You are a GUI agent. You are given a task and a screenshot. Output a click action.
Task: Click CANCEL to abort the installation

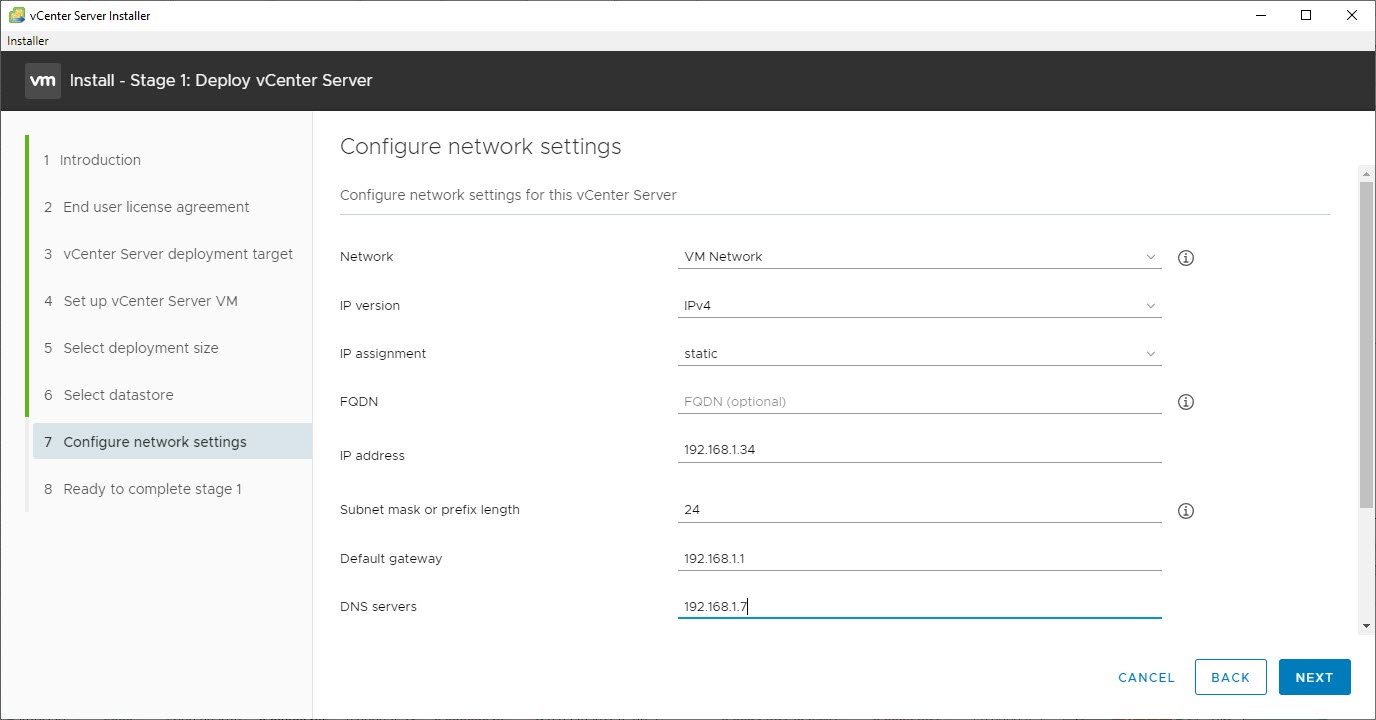(1145, 677)
